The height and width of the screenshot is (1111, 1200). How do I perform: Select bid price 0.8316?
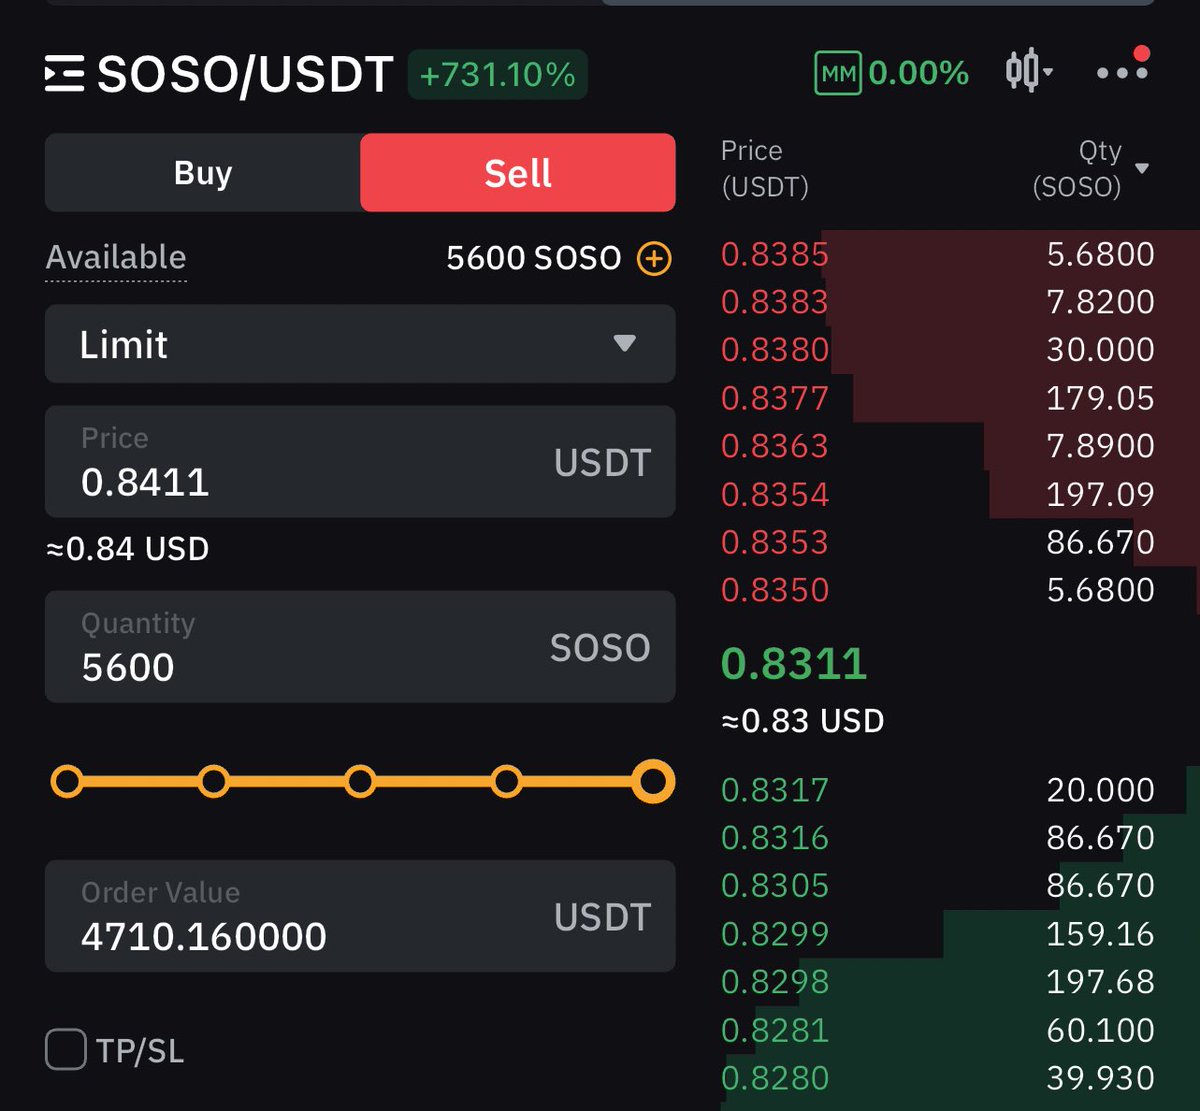[x=775, y=838]
